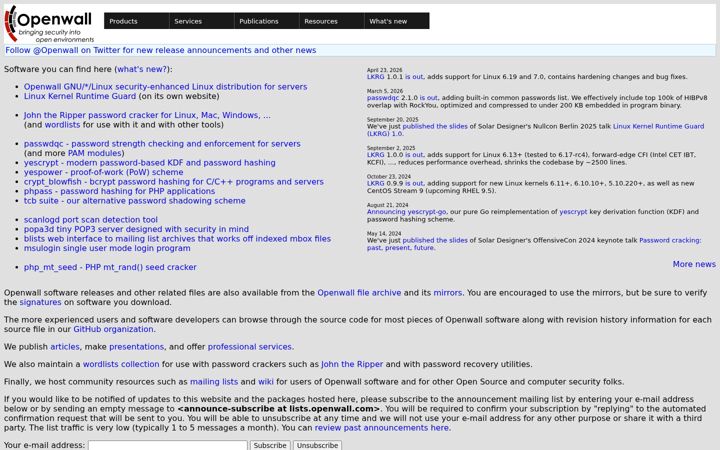720x450 pixels.
Task: Open blists web interface link
Action: pos(177,239)
